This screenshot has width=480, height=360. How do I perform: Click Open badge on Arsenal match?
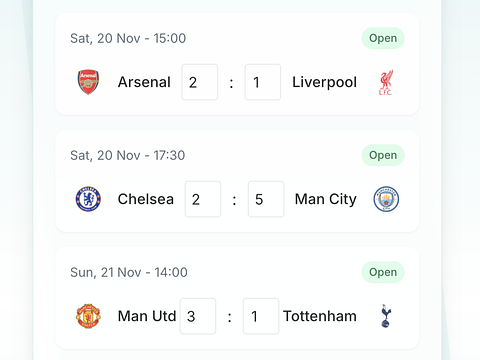pyautogui.click(x=383, y=38)
